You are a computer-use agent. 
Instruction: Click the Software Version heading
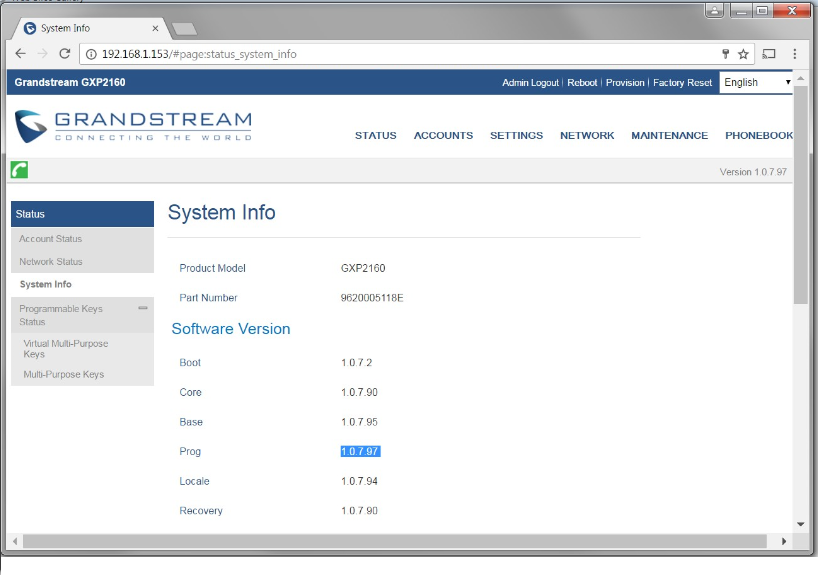tap(231, 329)
